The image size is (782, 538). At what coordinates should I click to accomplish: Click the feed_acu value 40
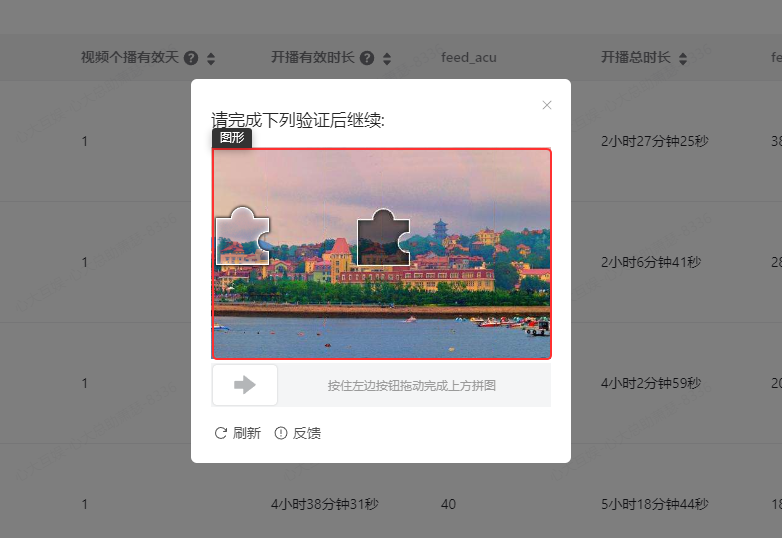(448, 505)
